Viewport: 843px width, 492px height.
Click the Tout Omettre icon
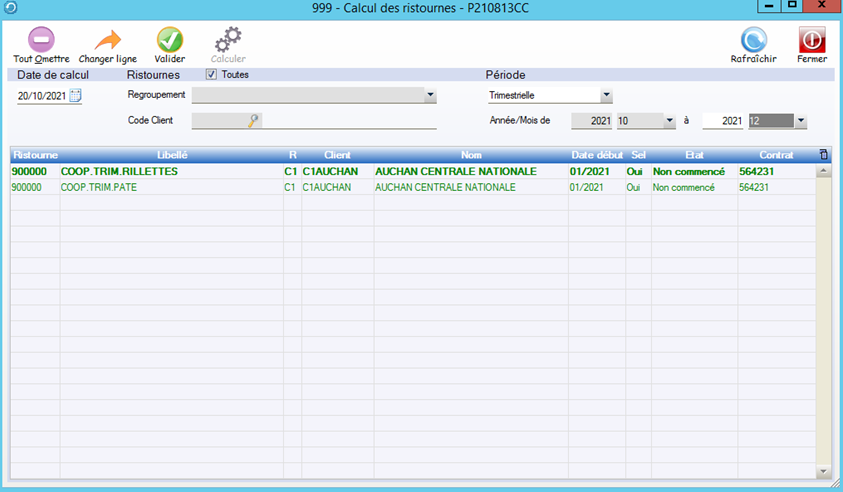point(41,40)
